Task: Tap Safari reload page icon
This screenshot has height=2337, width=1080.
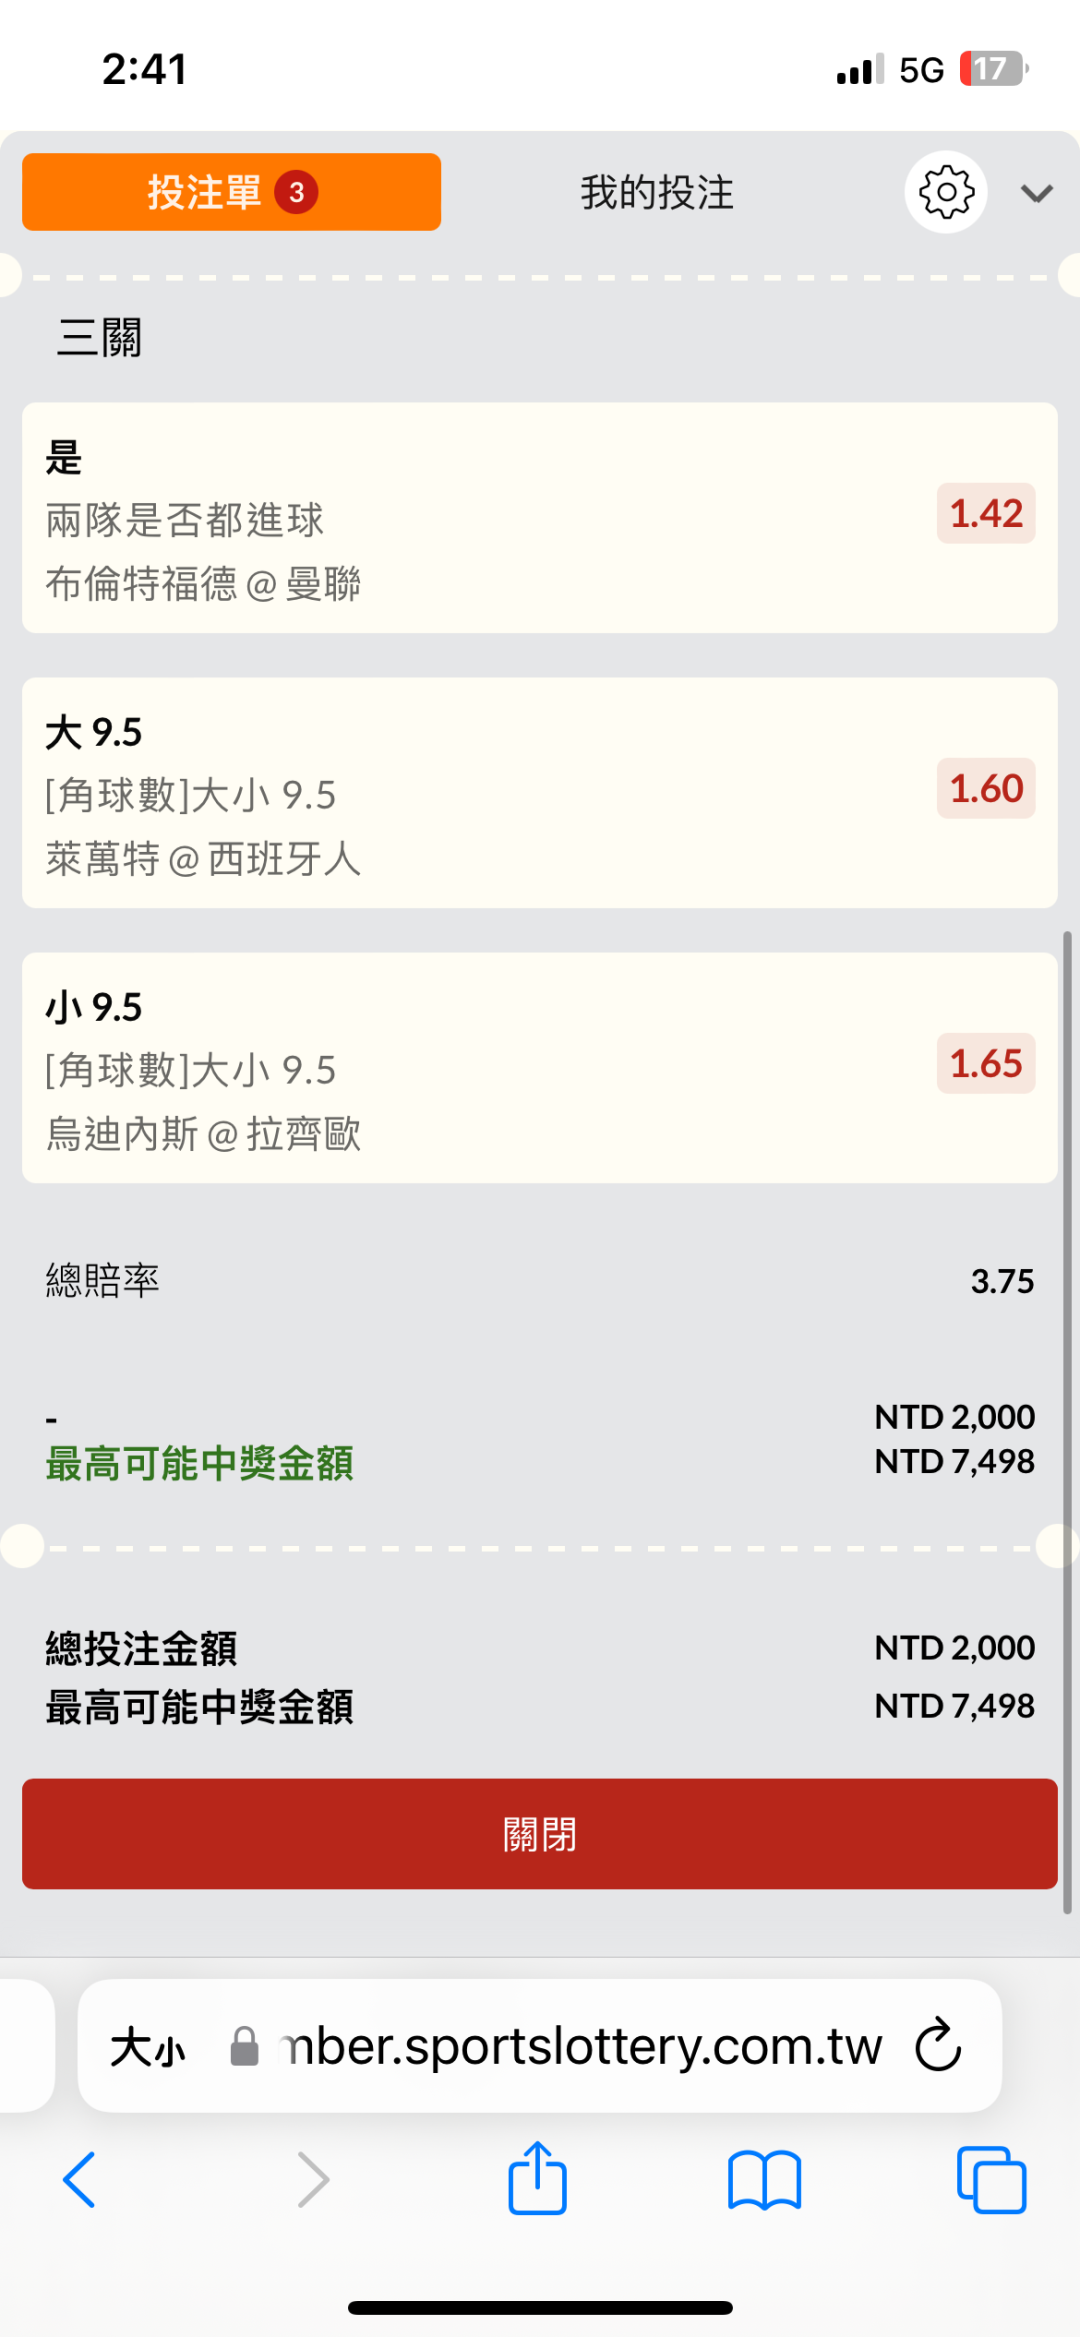Action: (938, 2045)
